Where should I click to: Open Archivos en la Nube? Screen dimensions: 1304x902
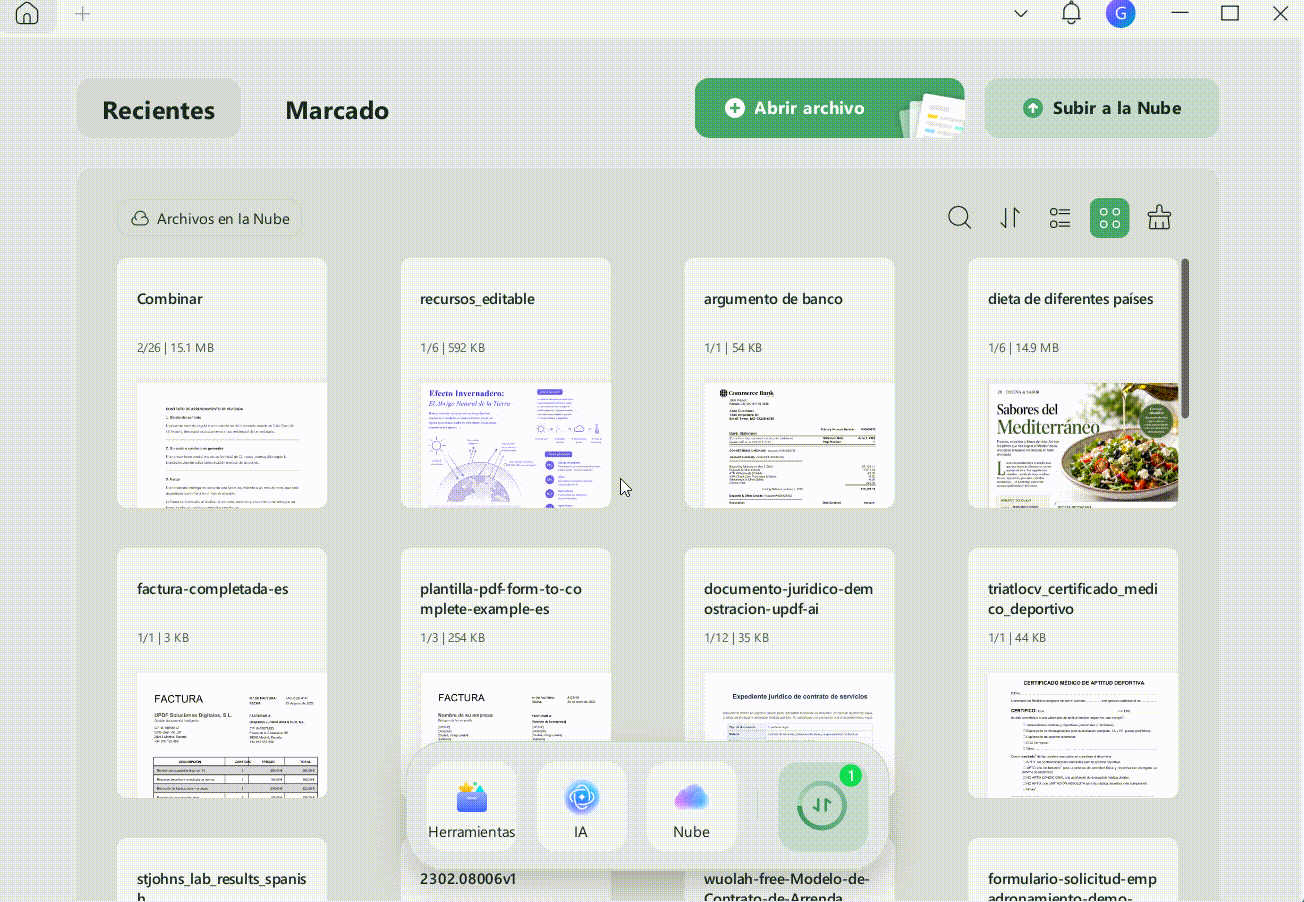click(x=209, y=218)
